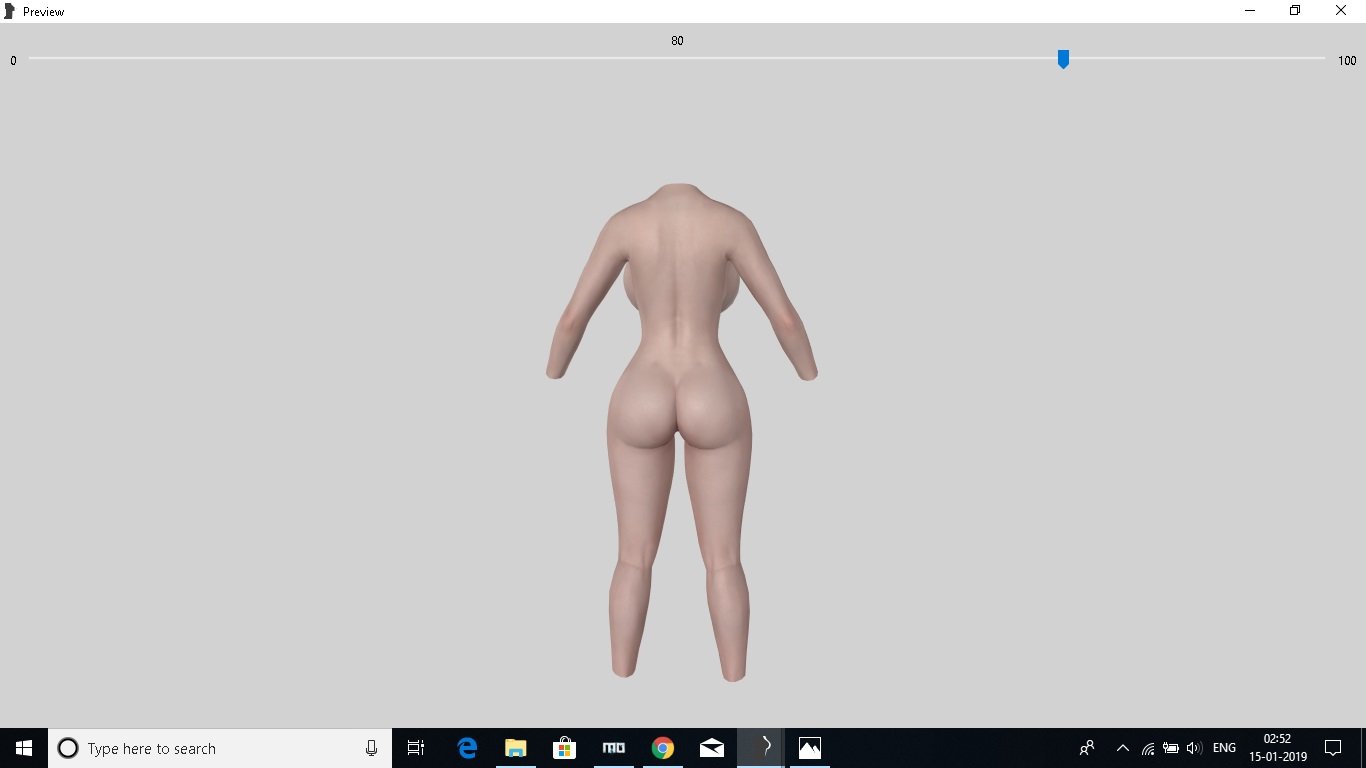Click the weight slider handle at 80
The height and width of the screenshot is (768, 1366).
[x=1063, y=60]
